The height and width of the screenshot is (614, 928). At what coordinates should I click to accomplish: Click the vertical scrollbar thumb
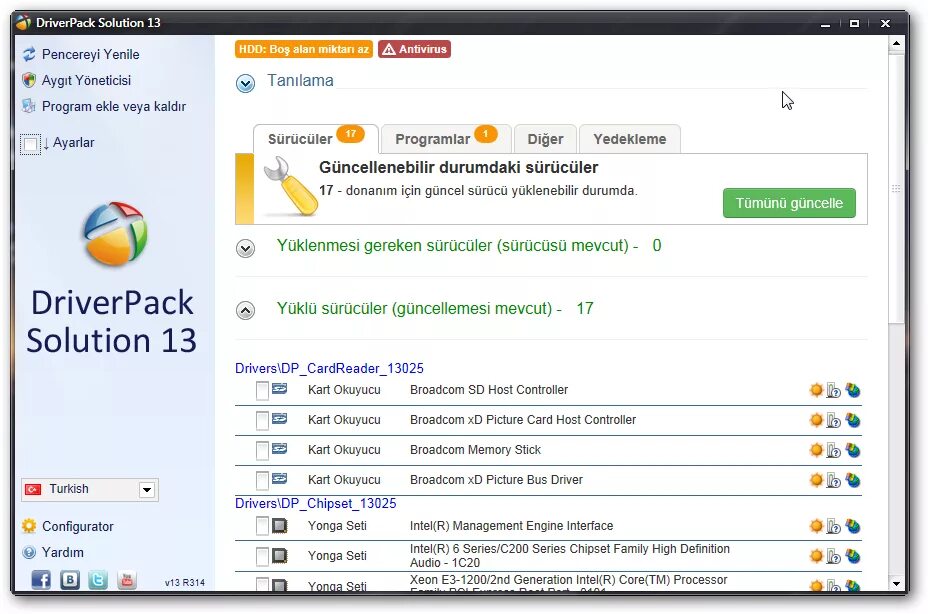[896, 188]
